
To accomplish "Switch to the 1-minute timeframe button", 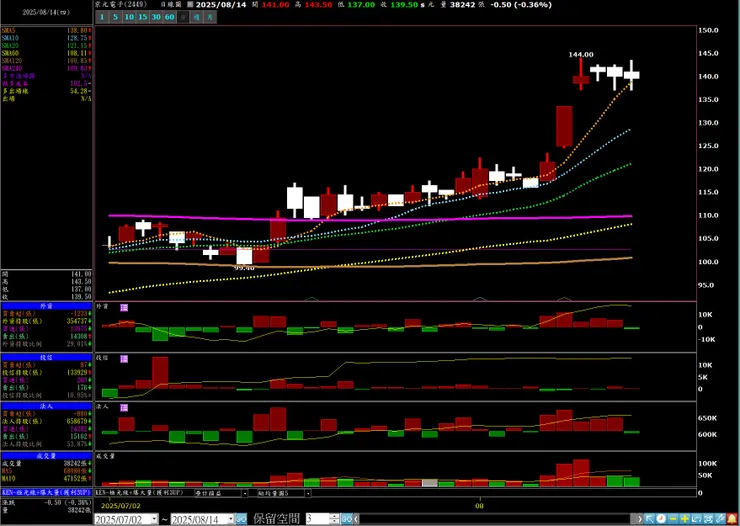I will (102, 17).
